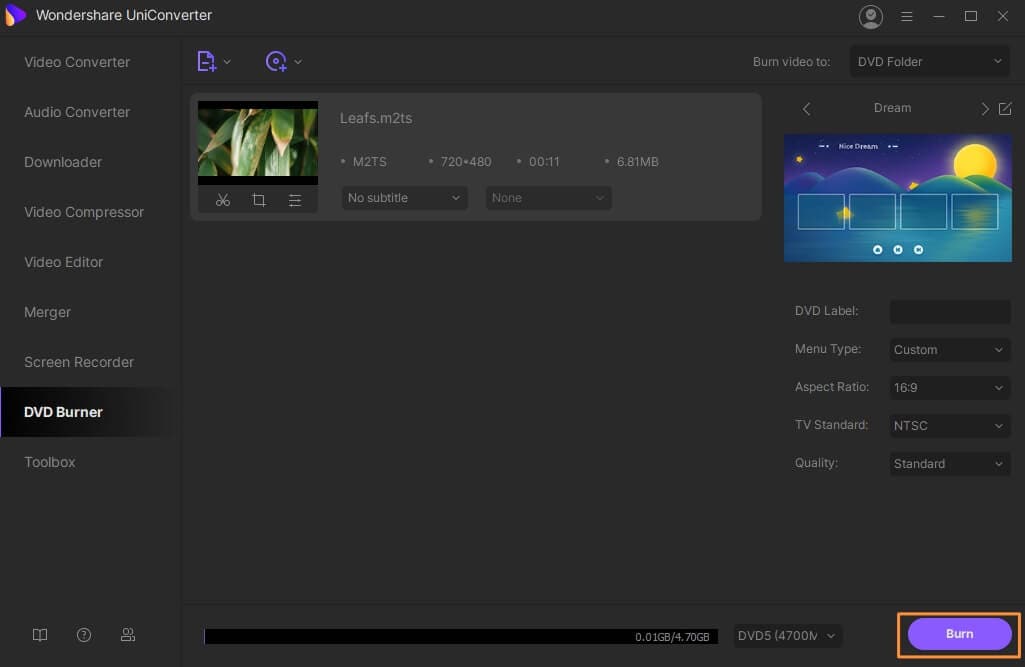
Task: Expand the Load DVD dropdown arrow
Action: pyautogui.click(x=298, y=62)
